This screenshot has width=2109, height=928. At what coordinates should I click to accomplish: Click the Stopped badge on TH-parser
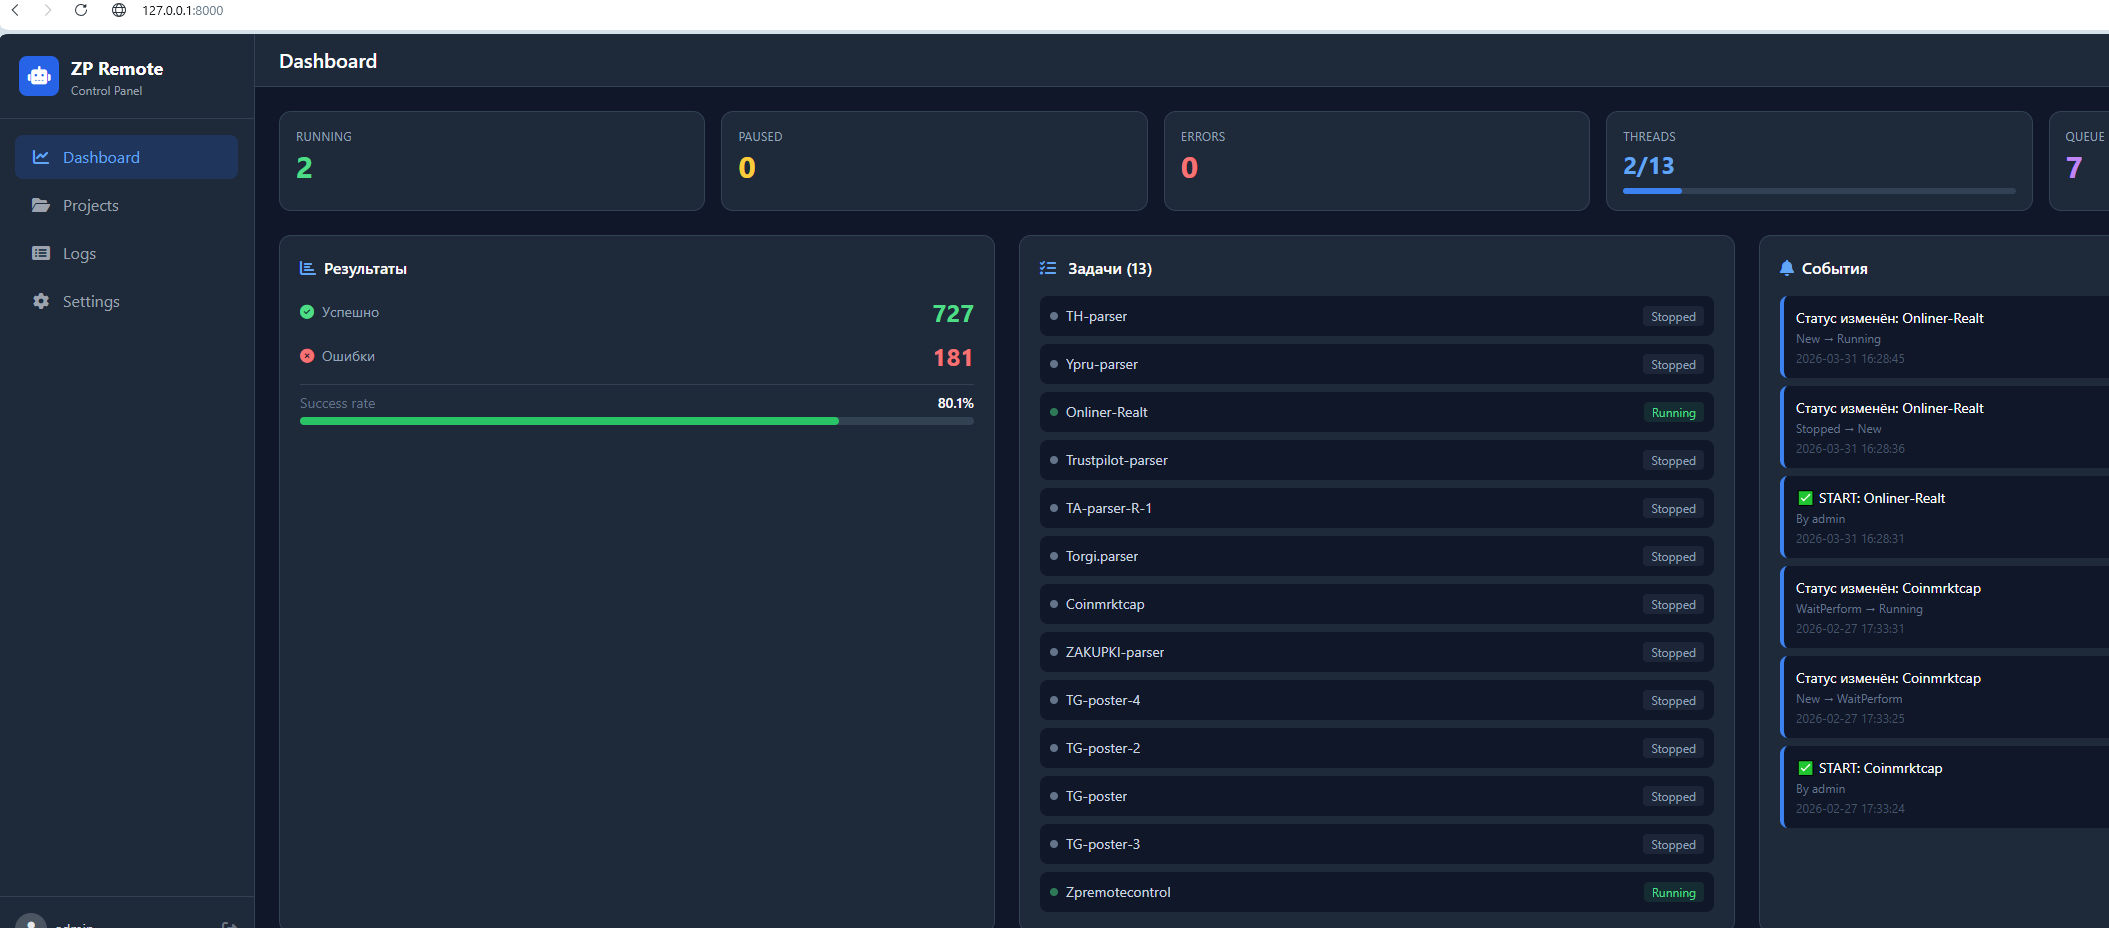coord(1673,317)
